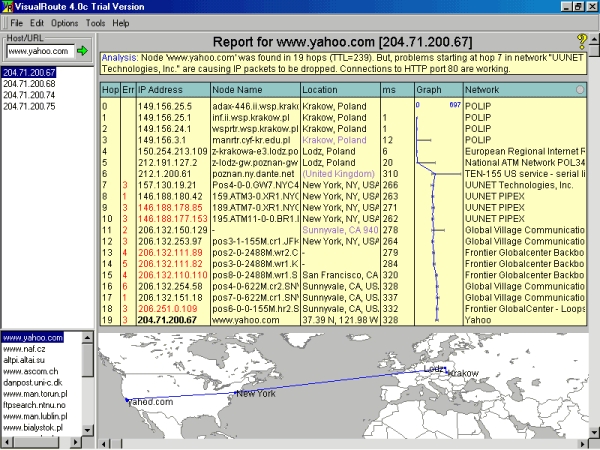
Task: Click the Sunnyvale, CA 940 location link
Action: click(340, 230)
